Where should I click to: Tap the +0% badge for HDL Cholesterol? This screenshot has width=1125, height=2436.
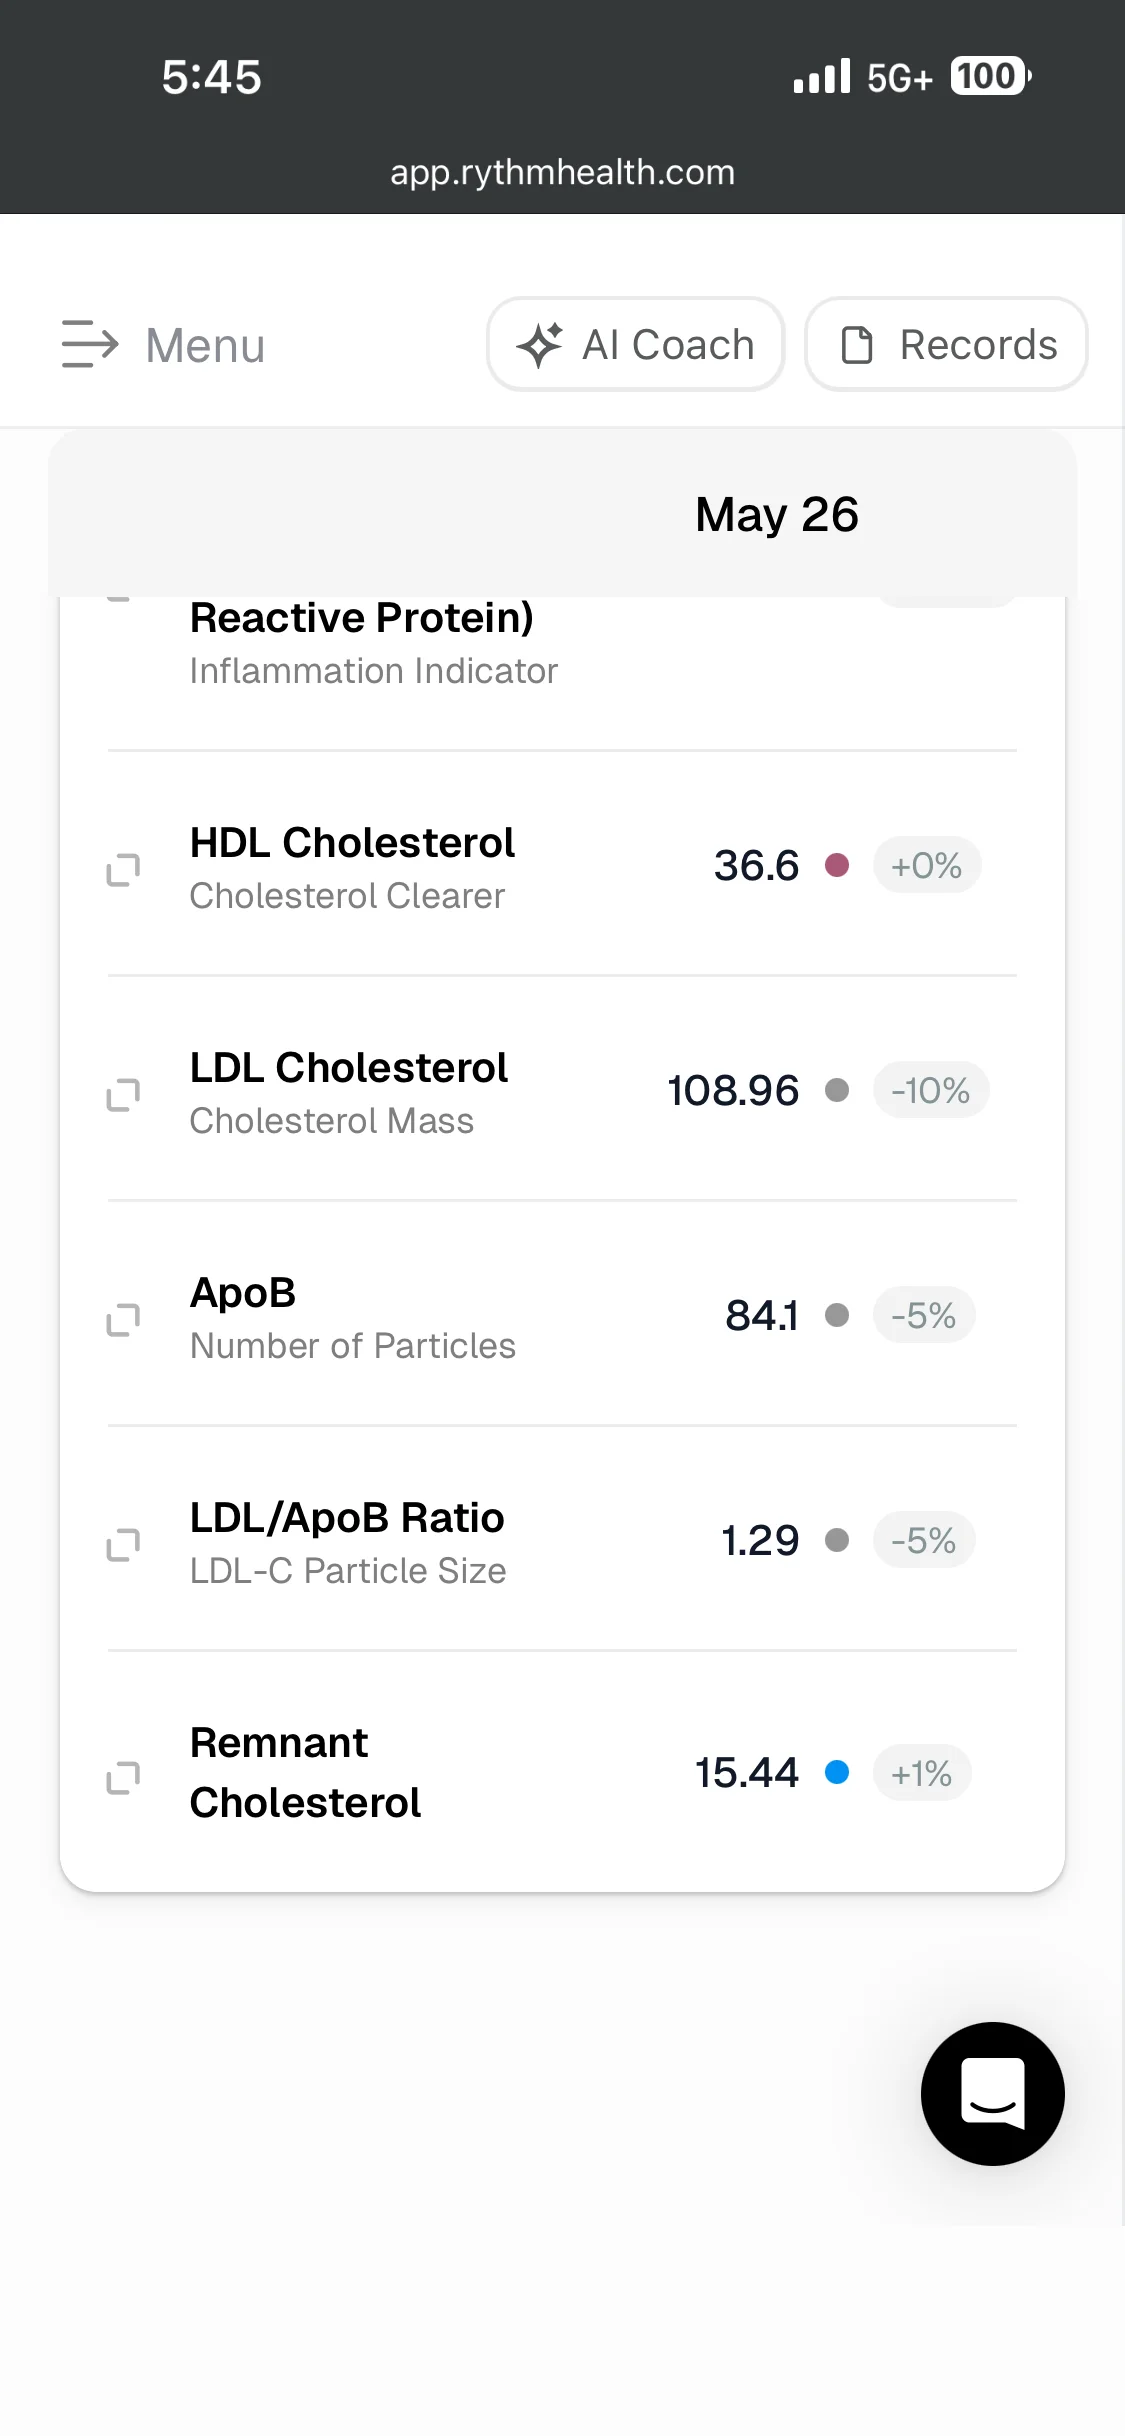927,865
